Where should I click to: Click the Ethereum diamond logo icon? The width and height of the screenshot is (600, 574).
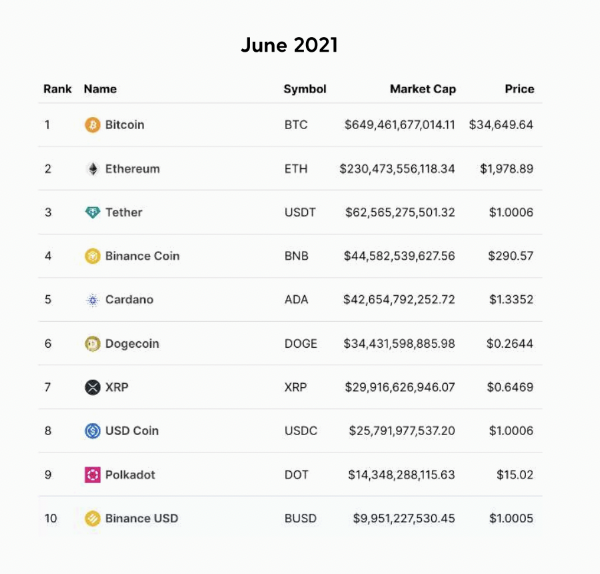coord(92,169)
